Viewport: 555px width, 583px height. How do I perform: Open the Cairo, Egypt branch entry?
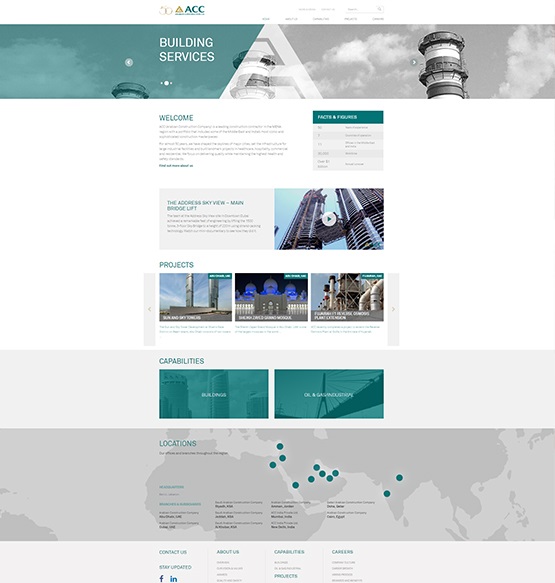tap(347, 515)
